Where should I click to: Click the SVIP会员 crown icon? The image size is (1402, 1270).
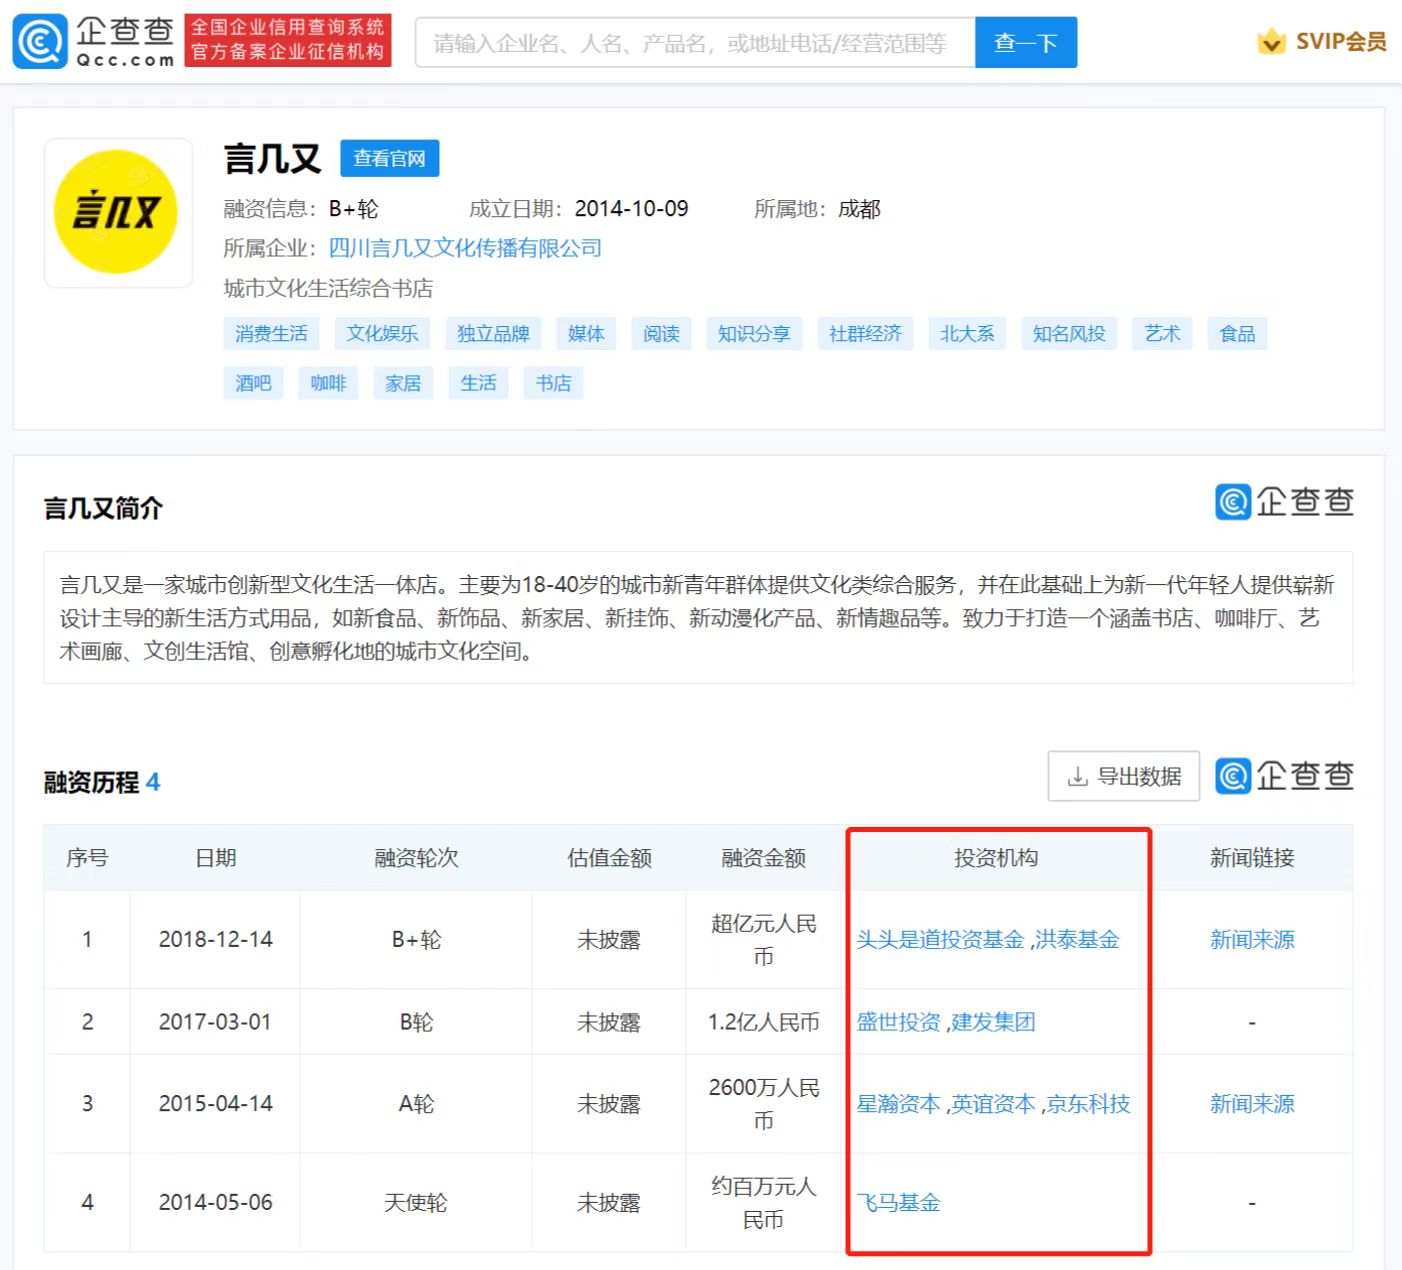(x=1271, y=41)
